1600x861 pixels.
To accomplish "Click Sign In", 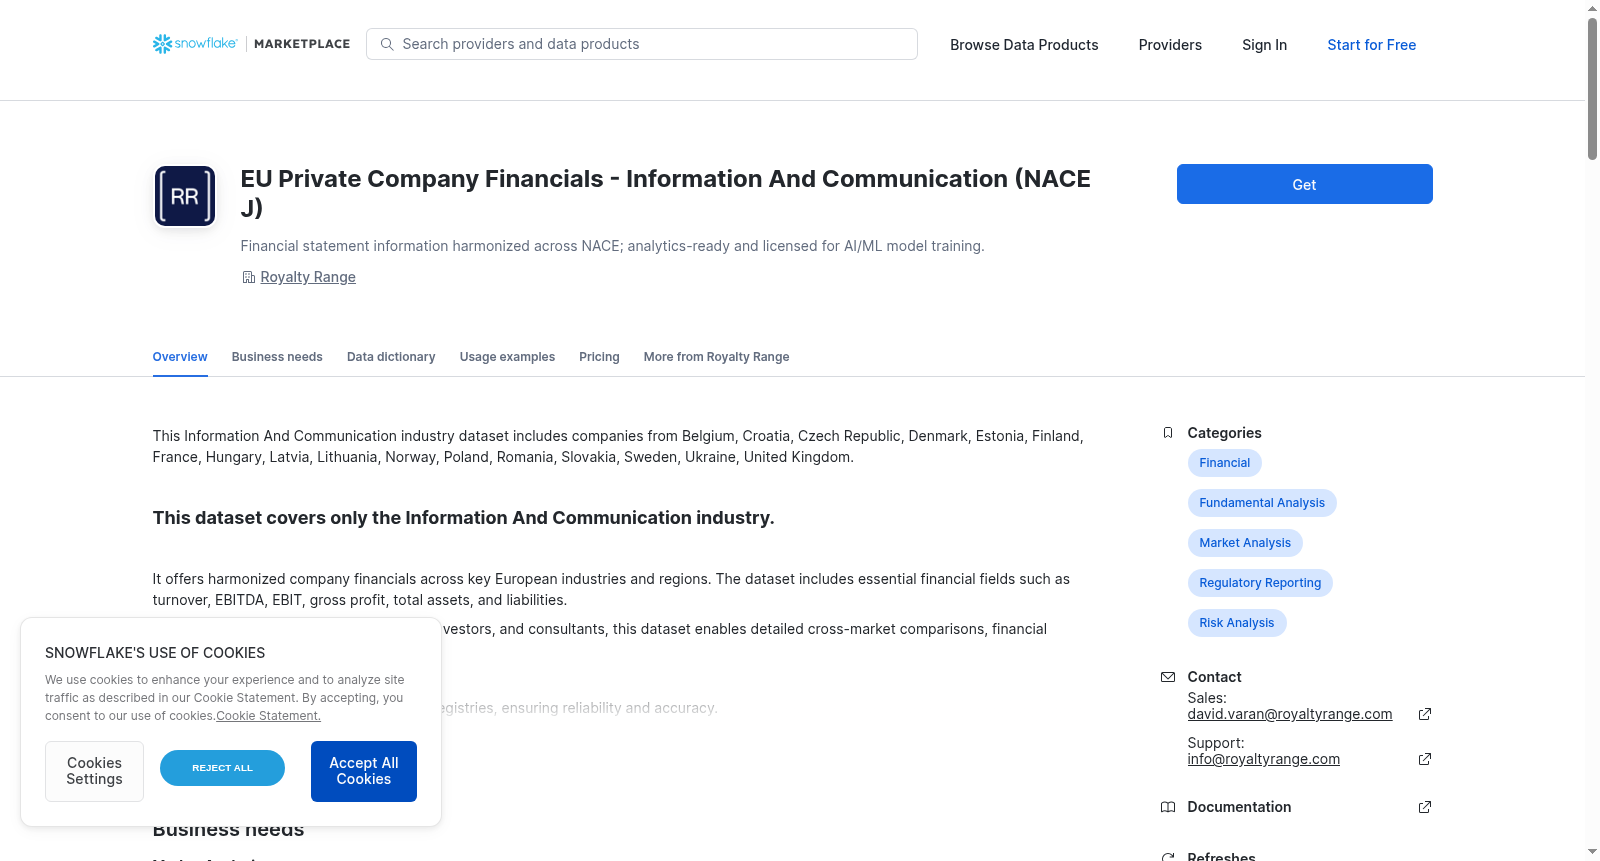I will (1264, 45).
